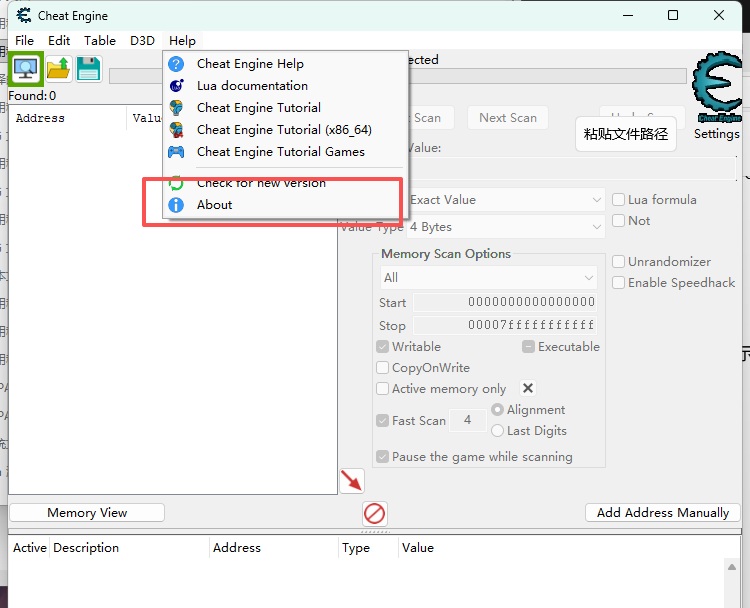Click the Cheat Engine Tutorial icon
This screenshot has height=608, width=750.
(x=176, y=108)
